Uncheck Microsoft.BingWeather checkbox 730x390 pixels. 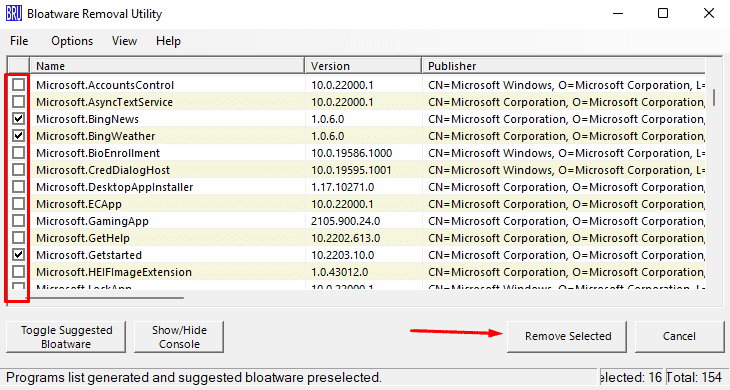(19, 135)
